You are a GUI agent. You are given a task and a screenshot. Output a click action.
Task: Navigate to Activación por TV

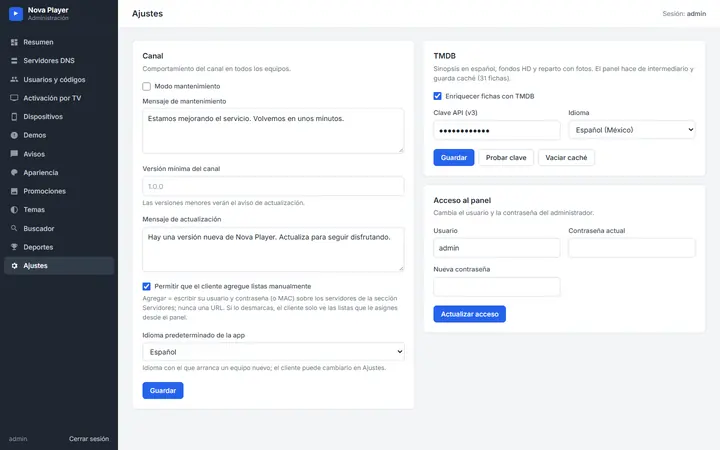[59, 98]
